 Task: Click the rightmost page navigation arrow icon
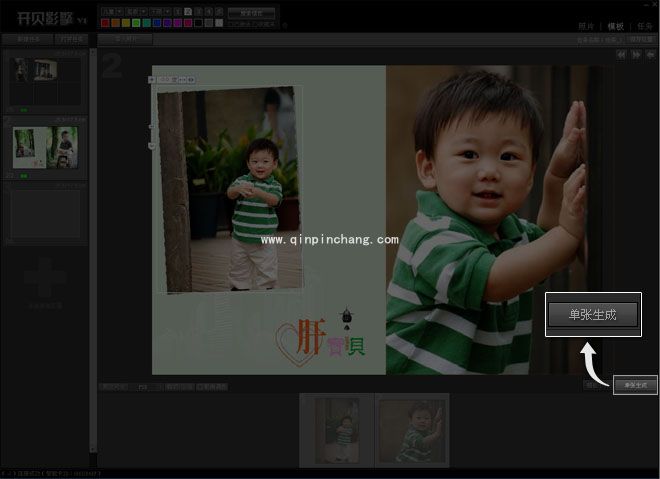[x=648, y=55]
